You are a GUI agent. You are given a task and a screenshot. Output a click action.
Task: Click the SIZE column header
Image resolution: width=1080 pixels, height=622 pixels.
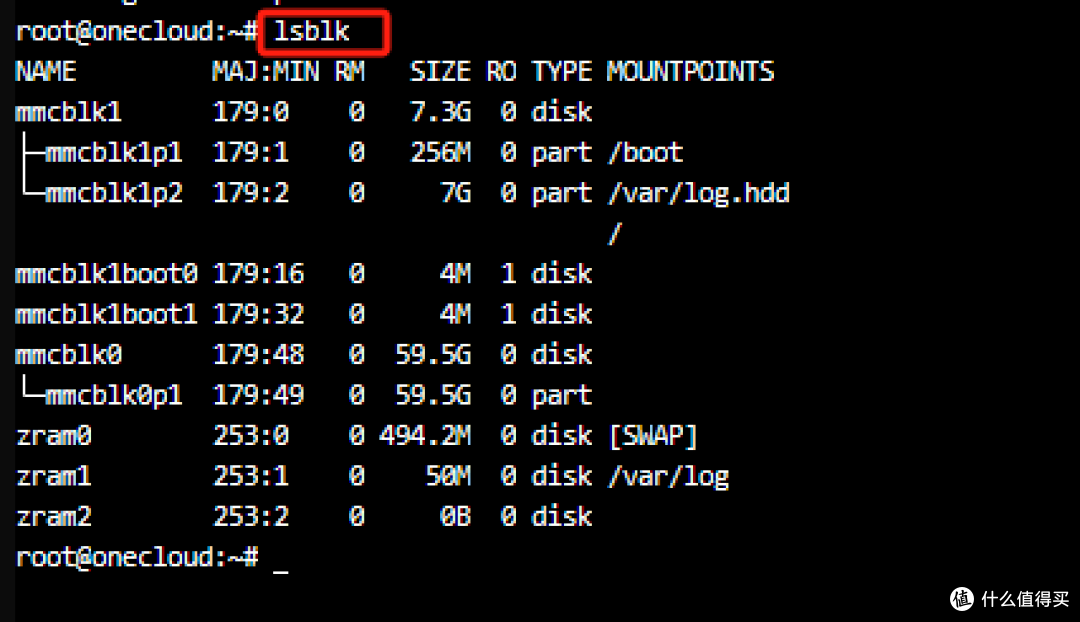440,72
